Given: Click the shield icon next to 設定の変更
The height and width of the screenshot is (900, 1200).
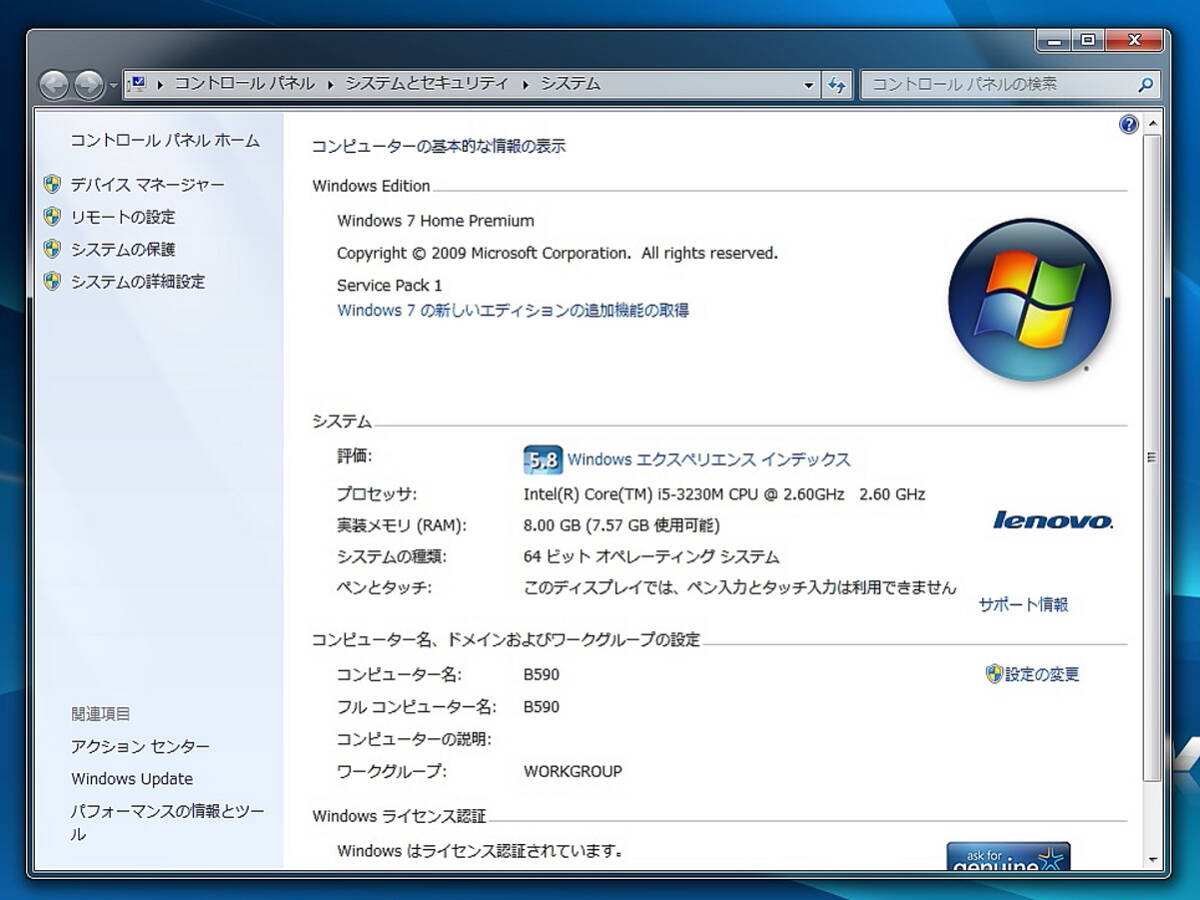Looking at the screenshot, I should click(994, 674).
